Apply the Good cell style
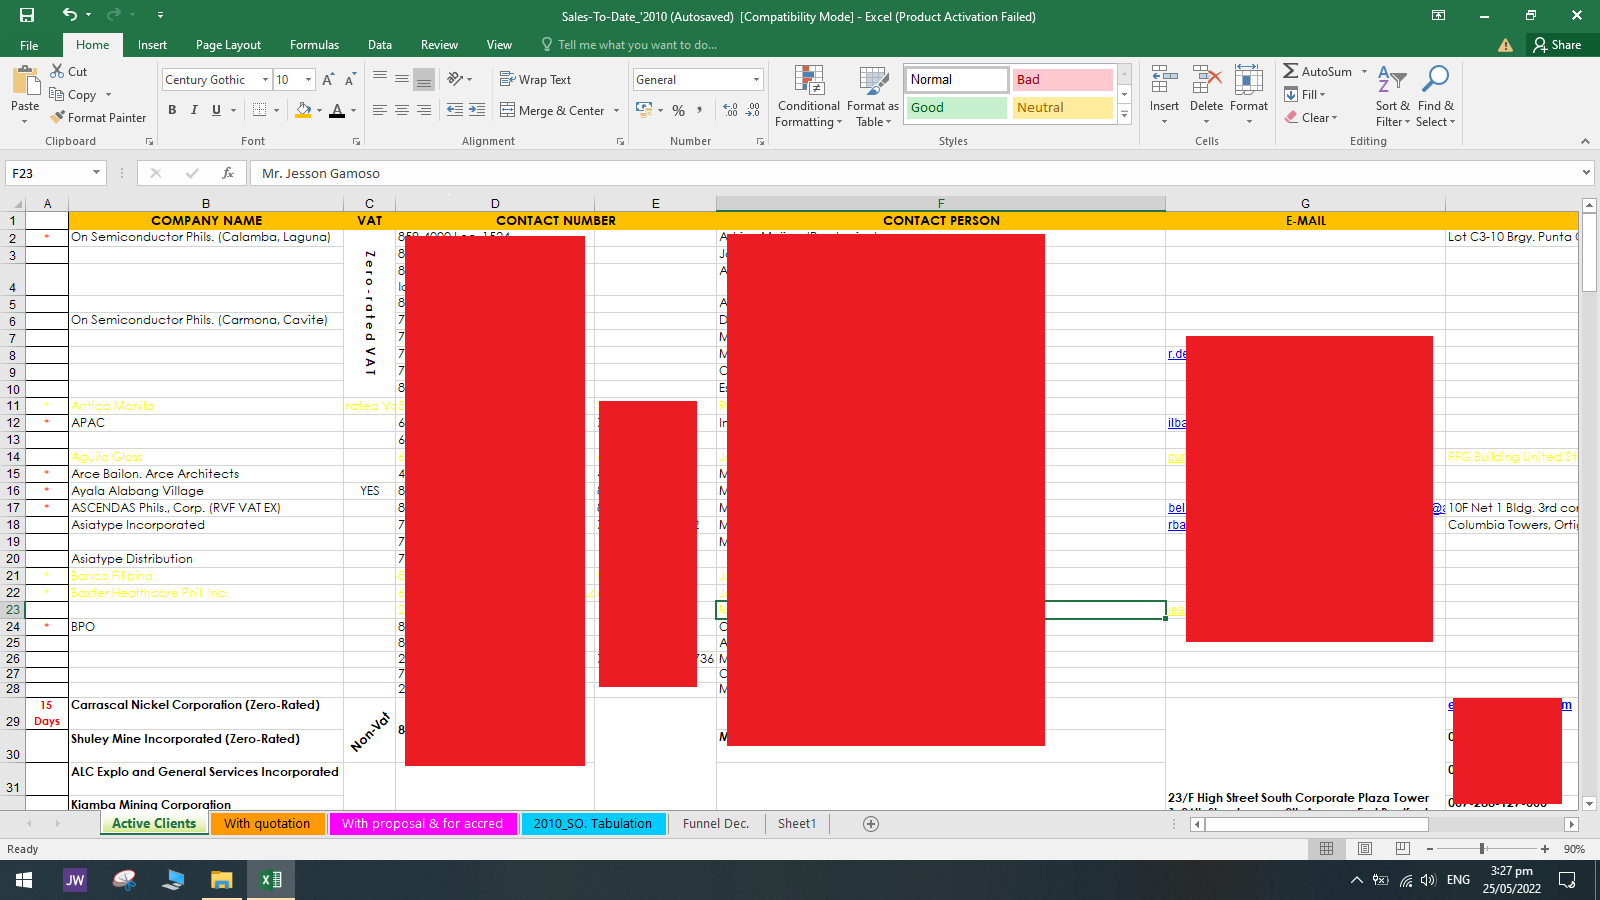The height and width of the screenshot is (900, 1600). point(956,108)
